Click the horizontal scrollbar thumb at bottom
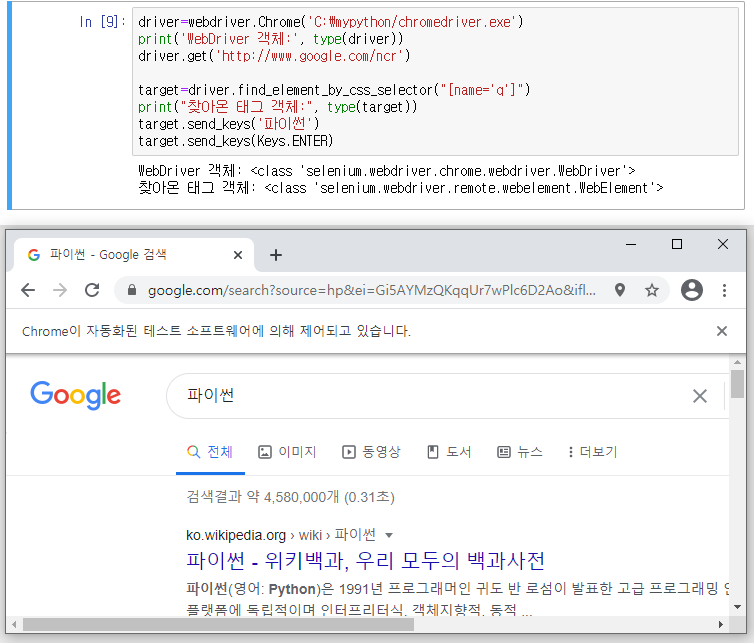The width and height of the screenshot is (754, 643). click(218, 624)
